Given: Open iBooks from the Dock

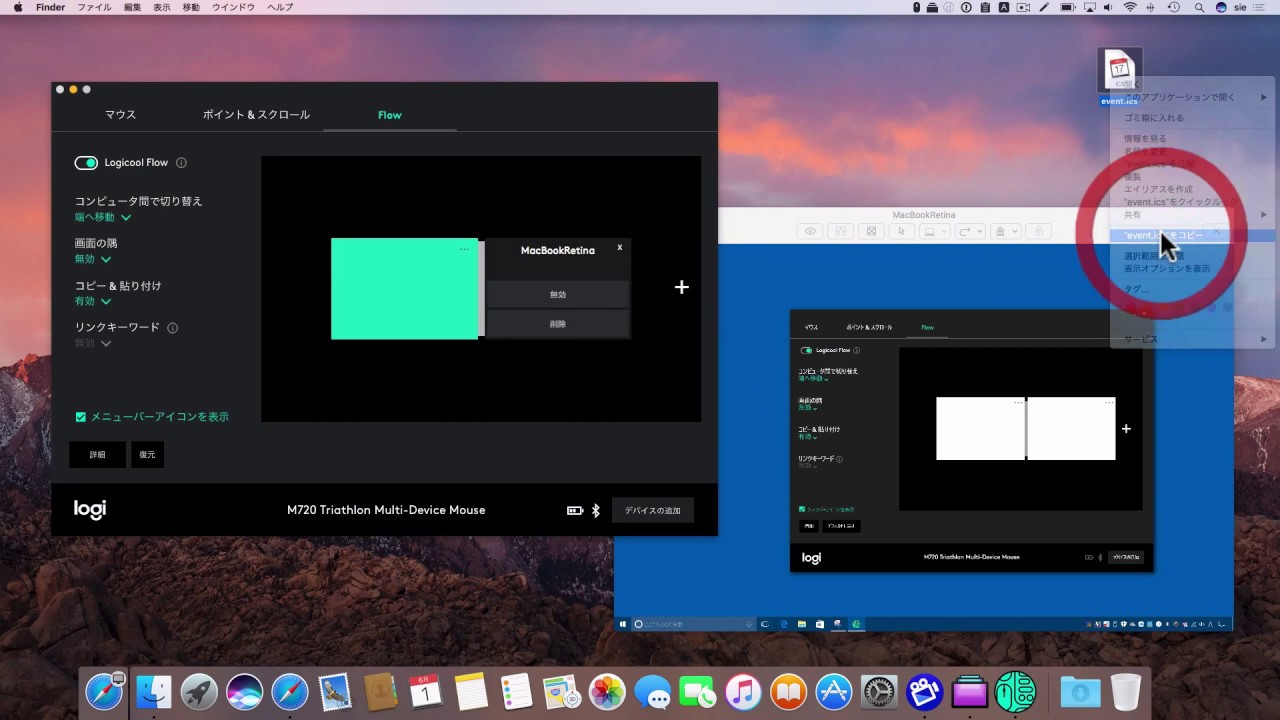Looking at the screenshot, I should (788, 691).
